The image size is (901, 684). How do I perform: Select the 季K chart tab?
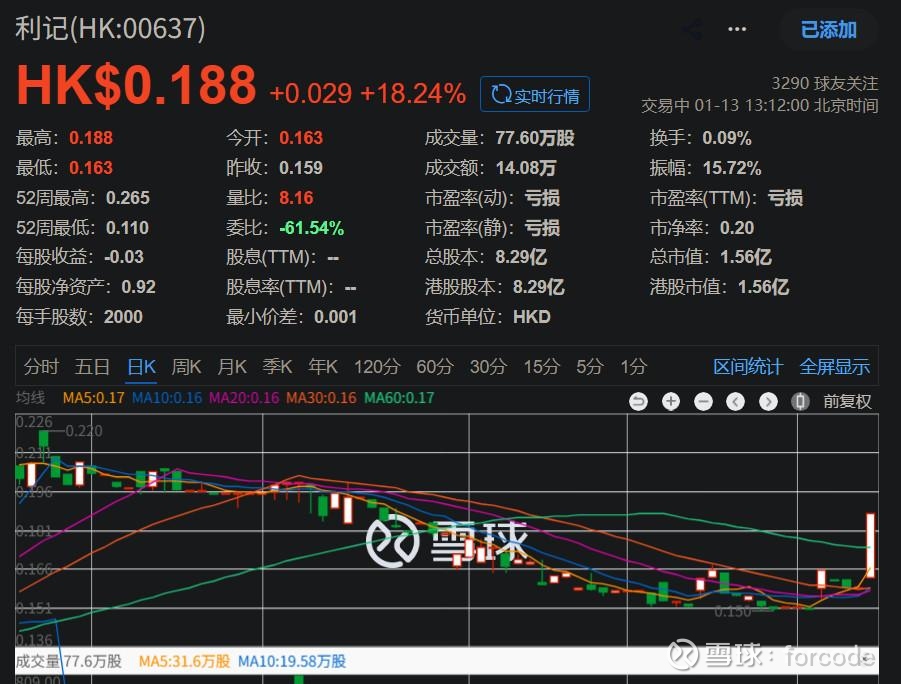coord(278,367)
